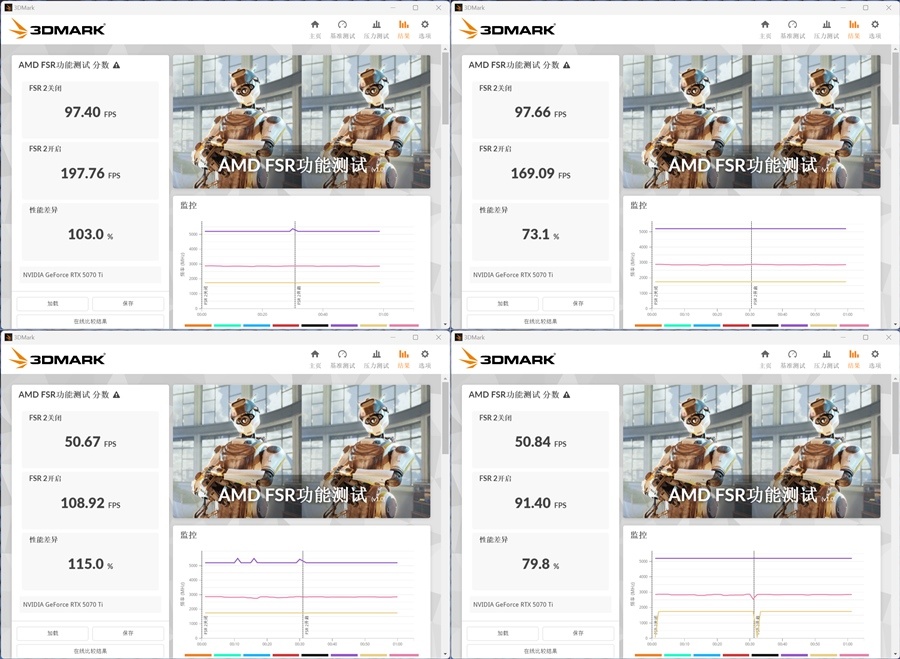Click the AMD FSR preview image in the 97.66 FPS window
The image size is (900, 659).
pyautogui.click(x=751, y=122)
